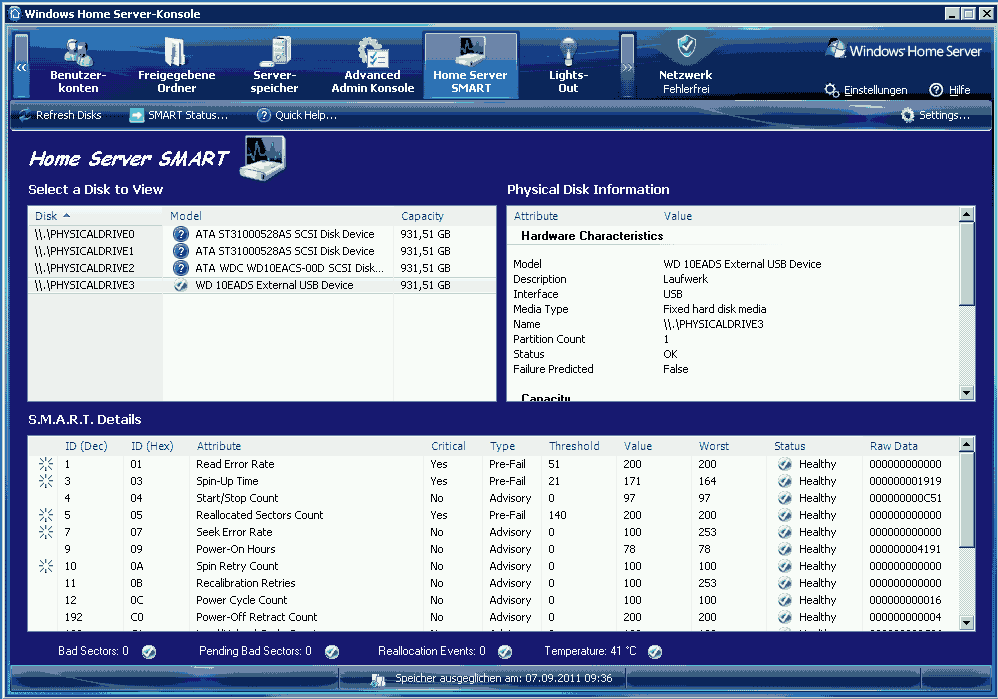Select the PHYSICALDRIVE0 disk row
Screen dimensions: 998x699
[x=84, y=234]
